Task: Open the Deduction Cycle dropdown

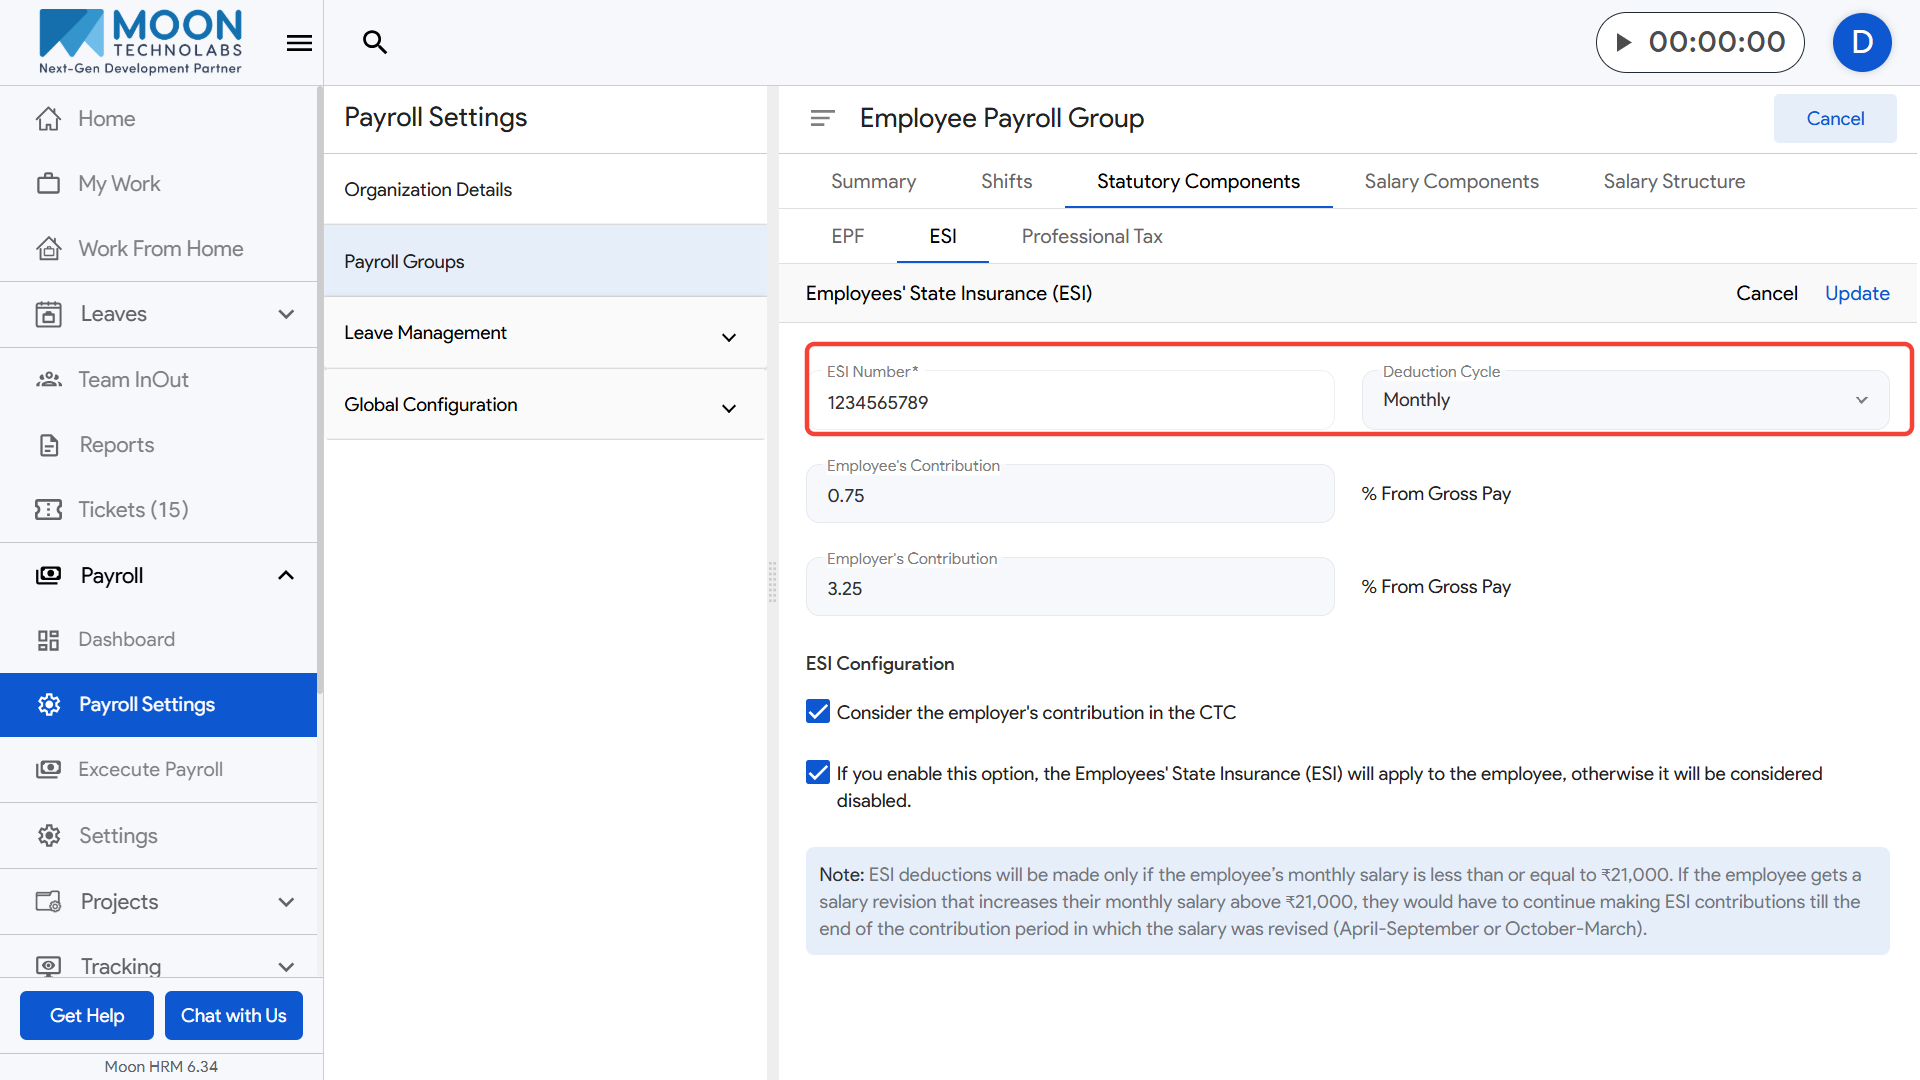Action: tap(1625, 400)
